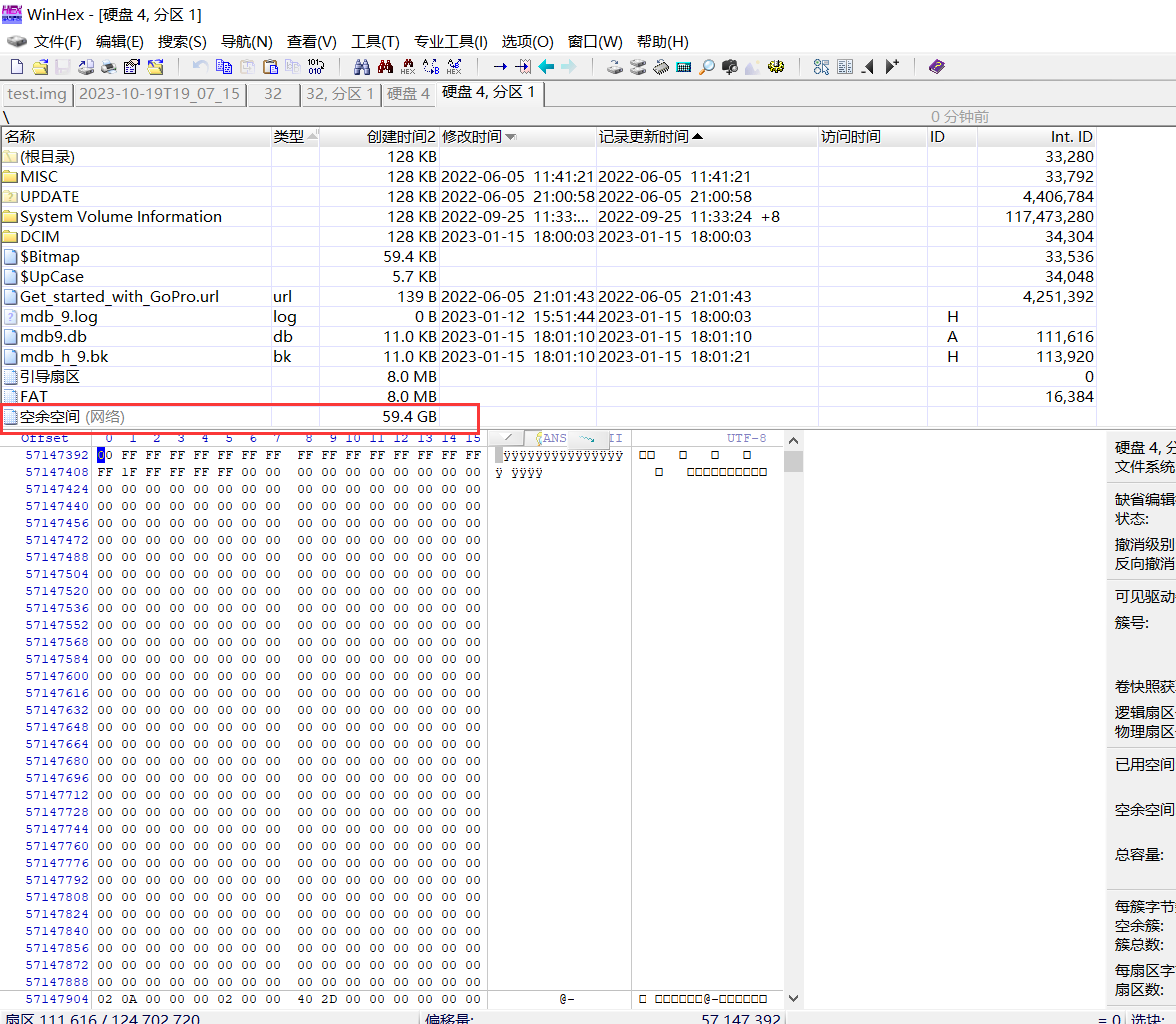Click the Undo toolbar icon
This screenshot has width=1176, height=1024.
(x=200, y=67)
